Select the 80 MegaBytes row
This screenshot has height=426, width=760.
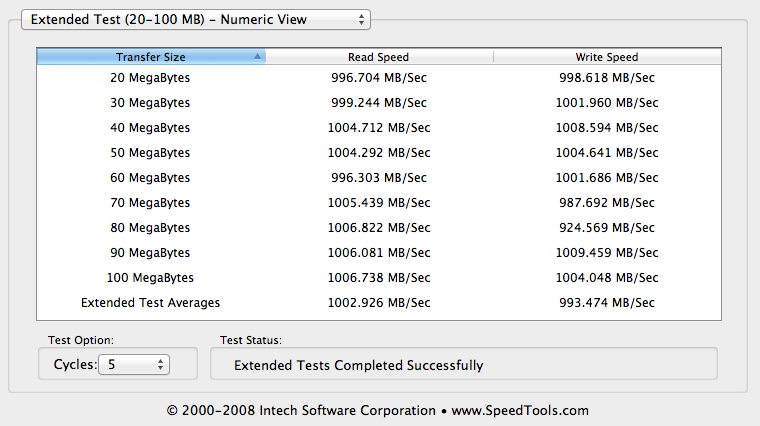point(150,227)
